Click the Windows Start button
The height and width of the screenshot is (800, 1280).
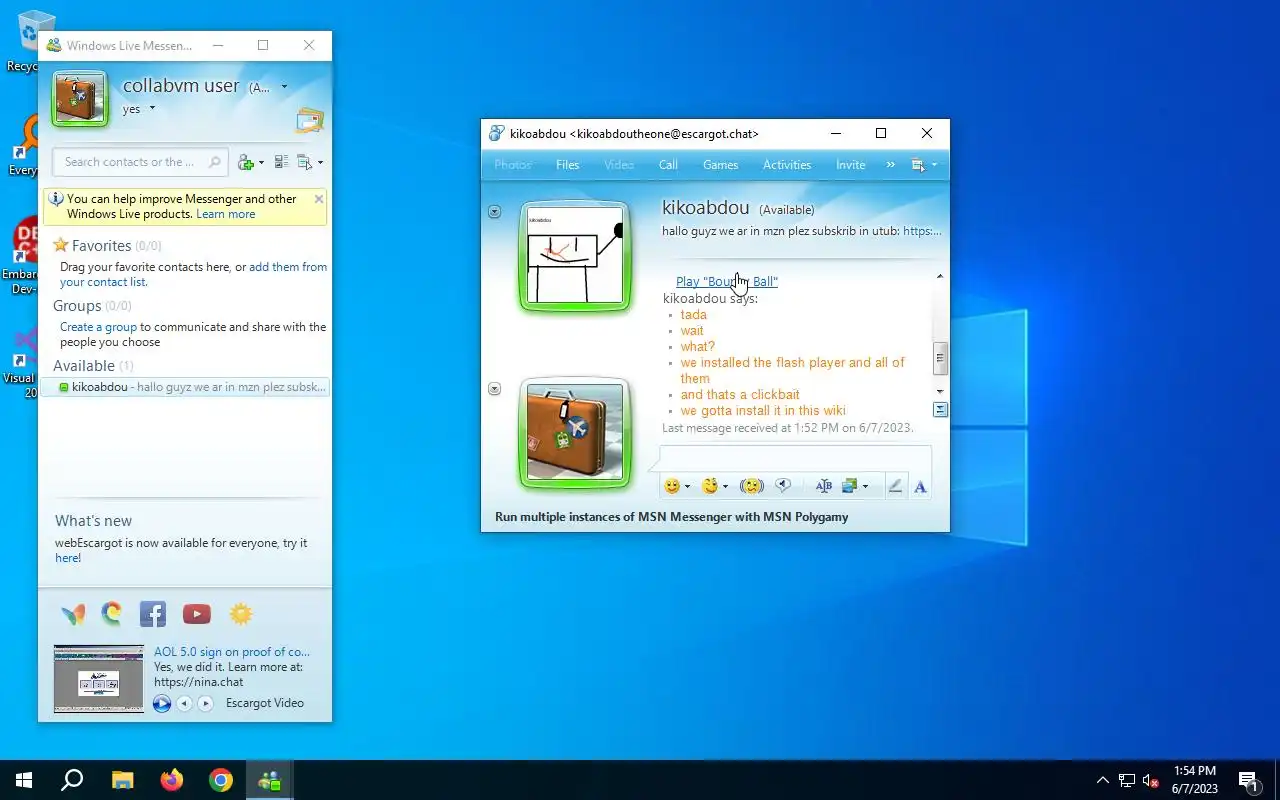(24, 780)
